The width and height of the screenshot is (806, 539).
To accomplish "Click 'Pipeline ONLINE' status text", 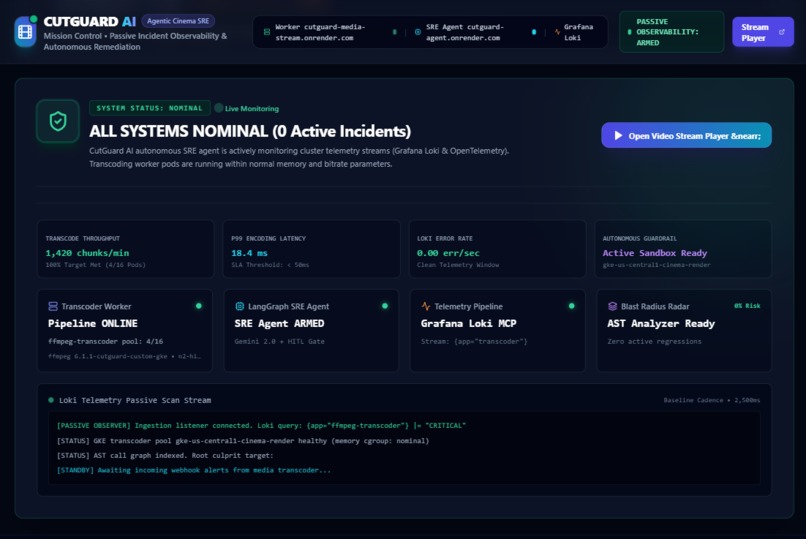I will pyautogui.click(x=93, y=323).
